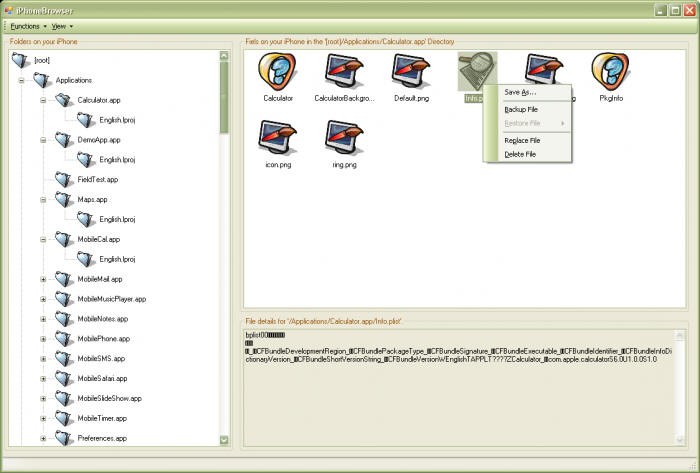
Task: Select the highlighted Info.plist file icon
Action: [x=477, y=71]
